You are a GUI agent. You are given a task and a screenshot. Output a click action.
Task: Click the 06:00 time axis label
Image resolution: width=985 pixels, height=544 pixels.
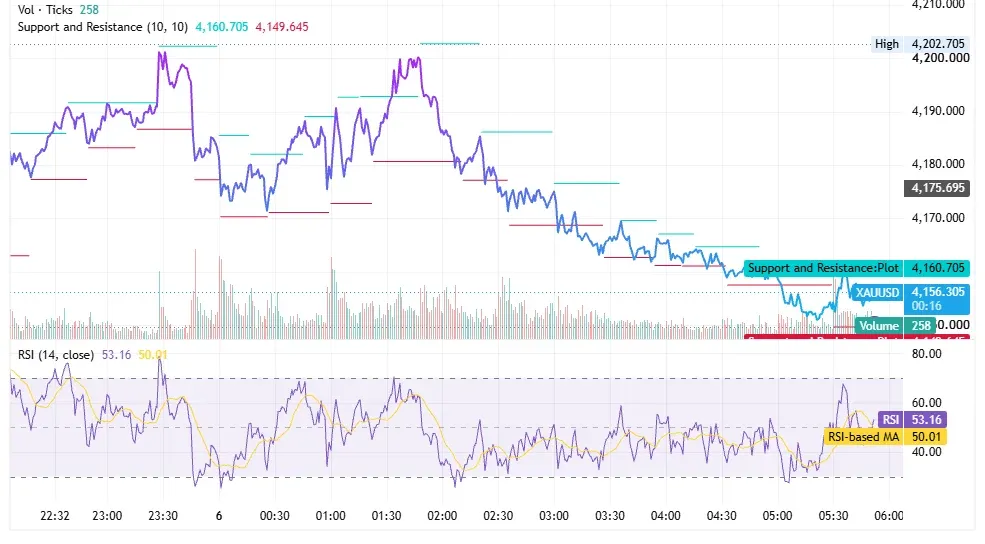point(889,516)
